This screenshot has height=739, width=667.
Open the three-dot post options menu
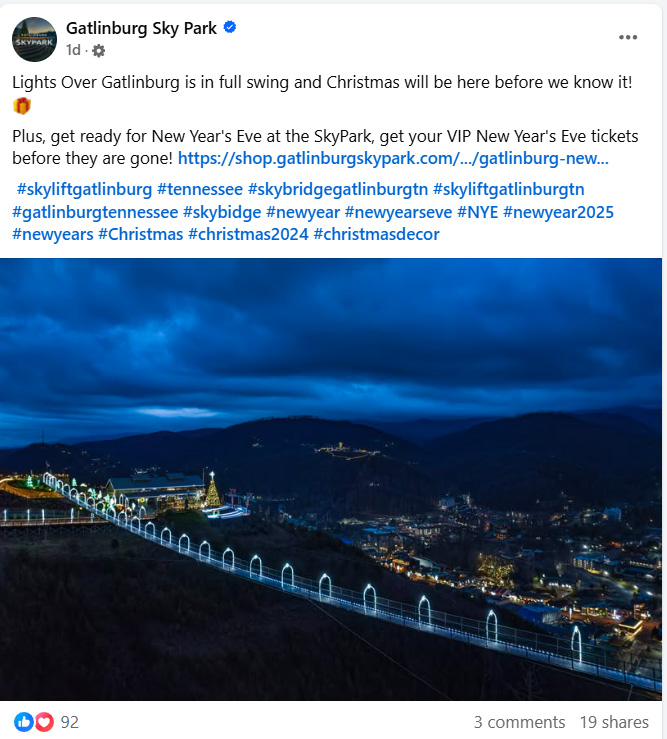coord(627,37)
